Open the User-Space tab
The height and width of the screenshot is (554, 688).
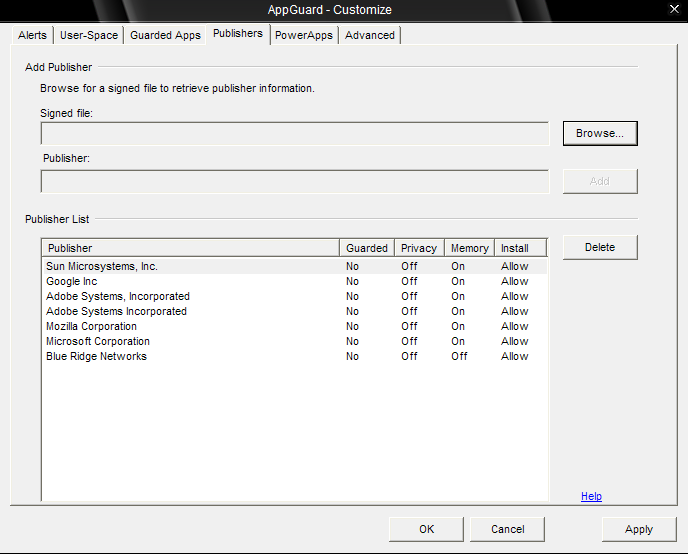[x=89, y=35]
